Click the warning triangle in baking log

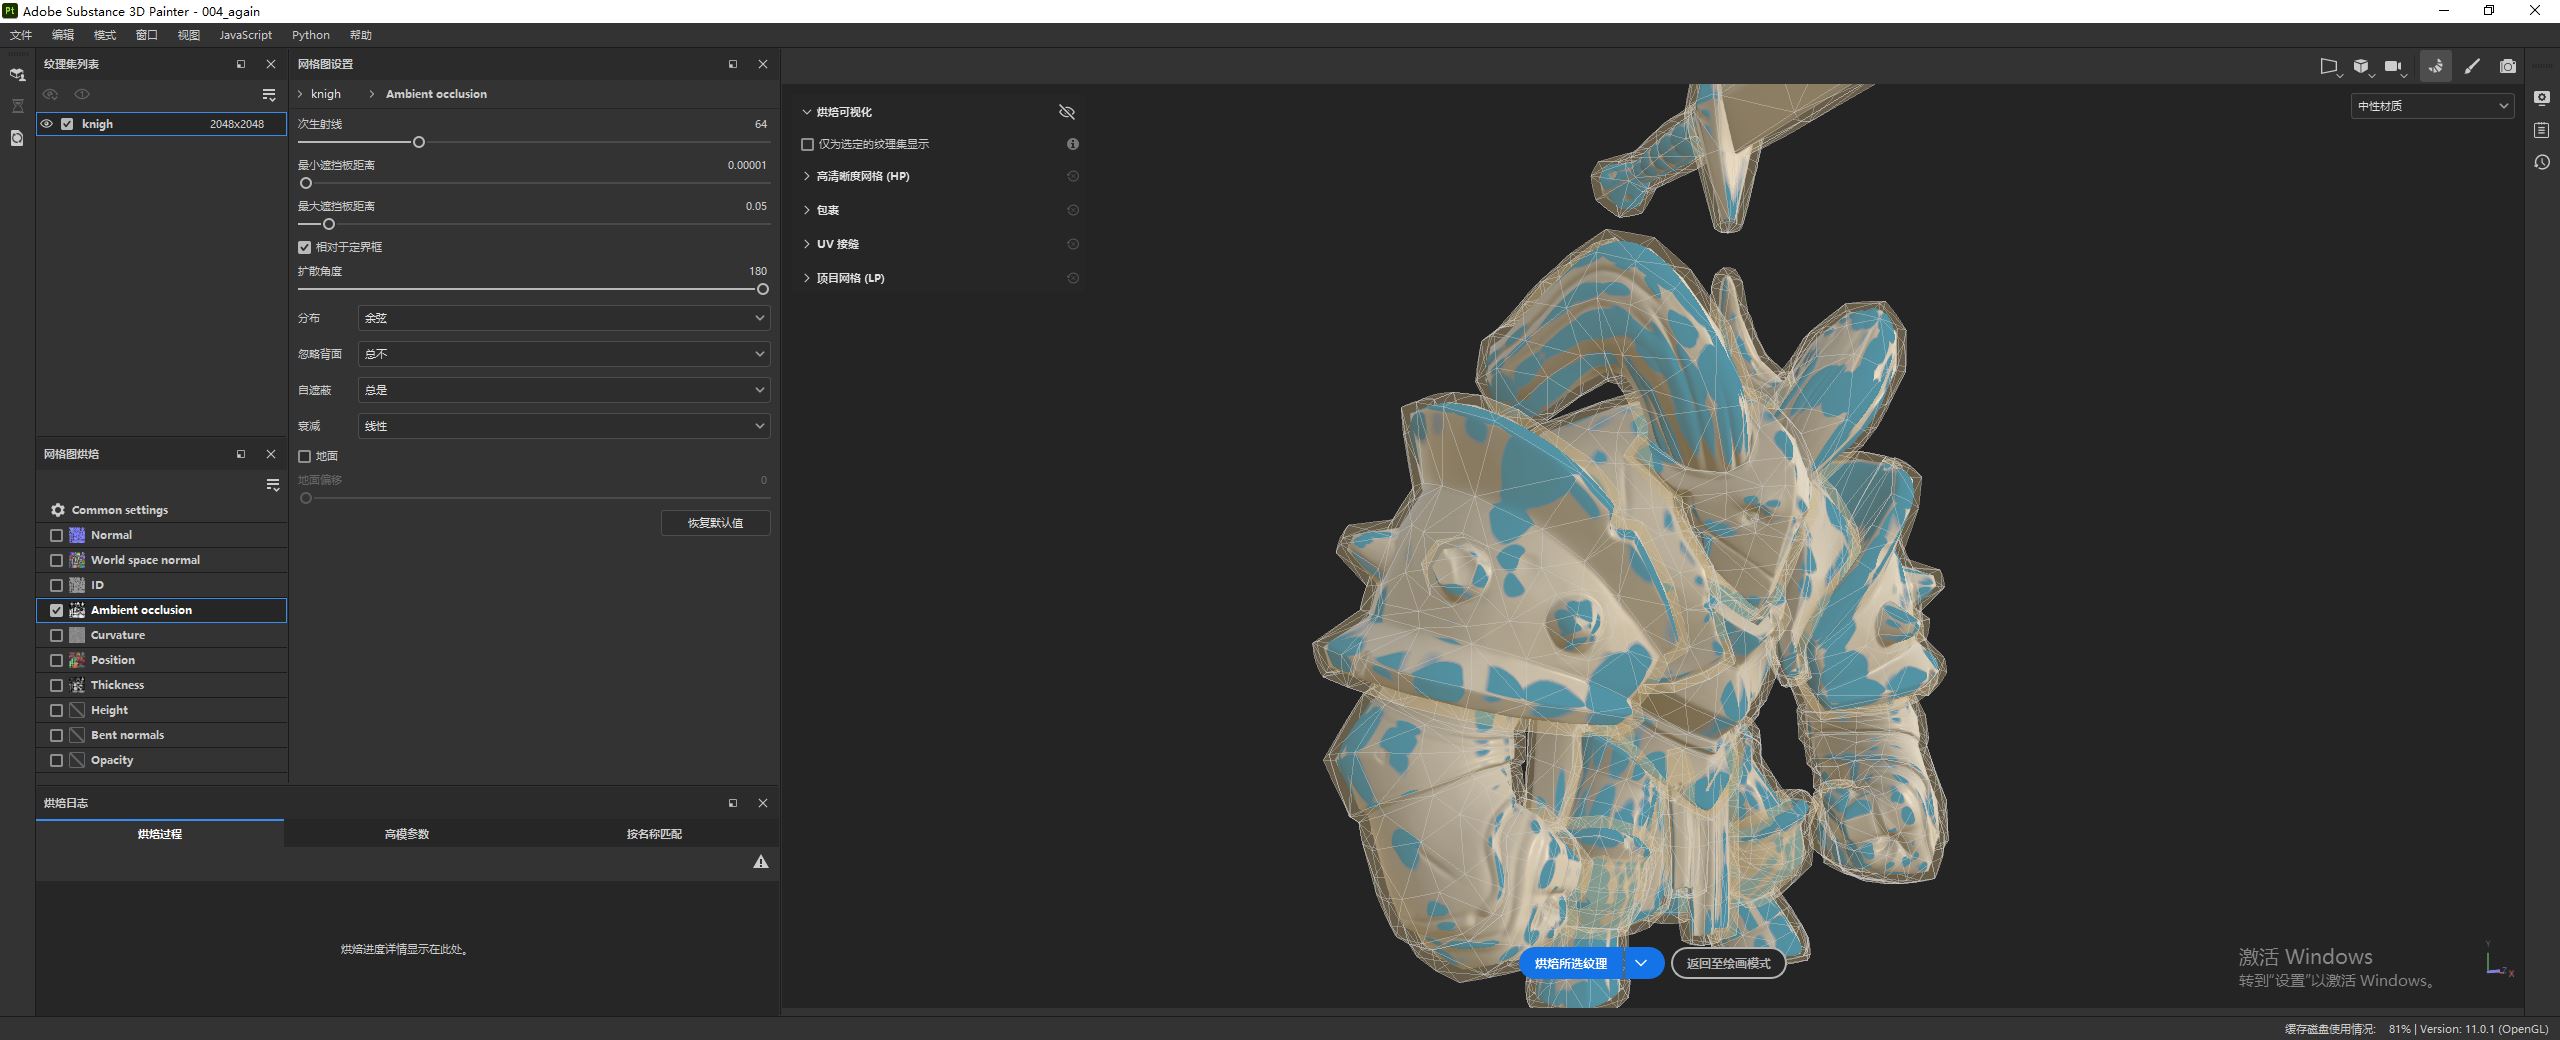pyautogui.click(x=761, y=862)
